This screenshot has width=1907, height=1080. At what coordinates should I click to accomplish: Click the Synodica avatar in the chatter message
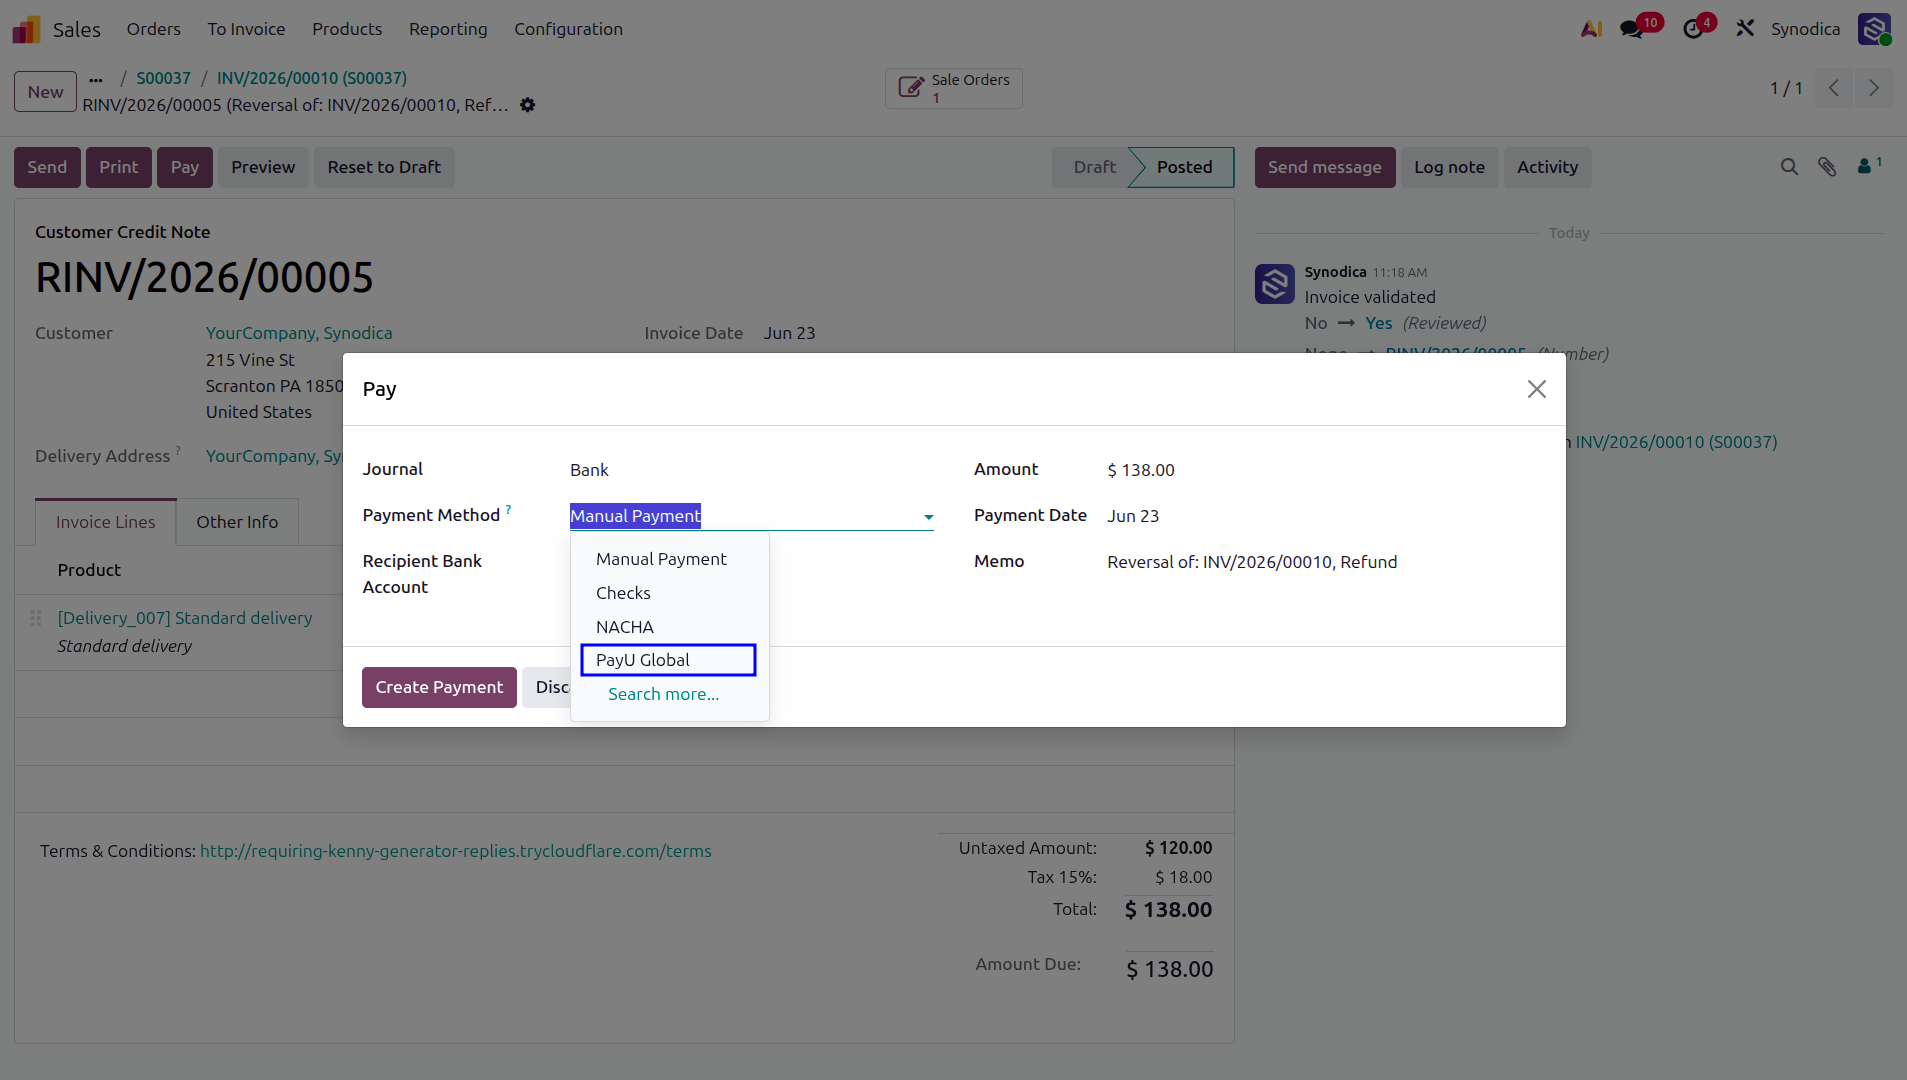tap(1274, 284)
